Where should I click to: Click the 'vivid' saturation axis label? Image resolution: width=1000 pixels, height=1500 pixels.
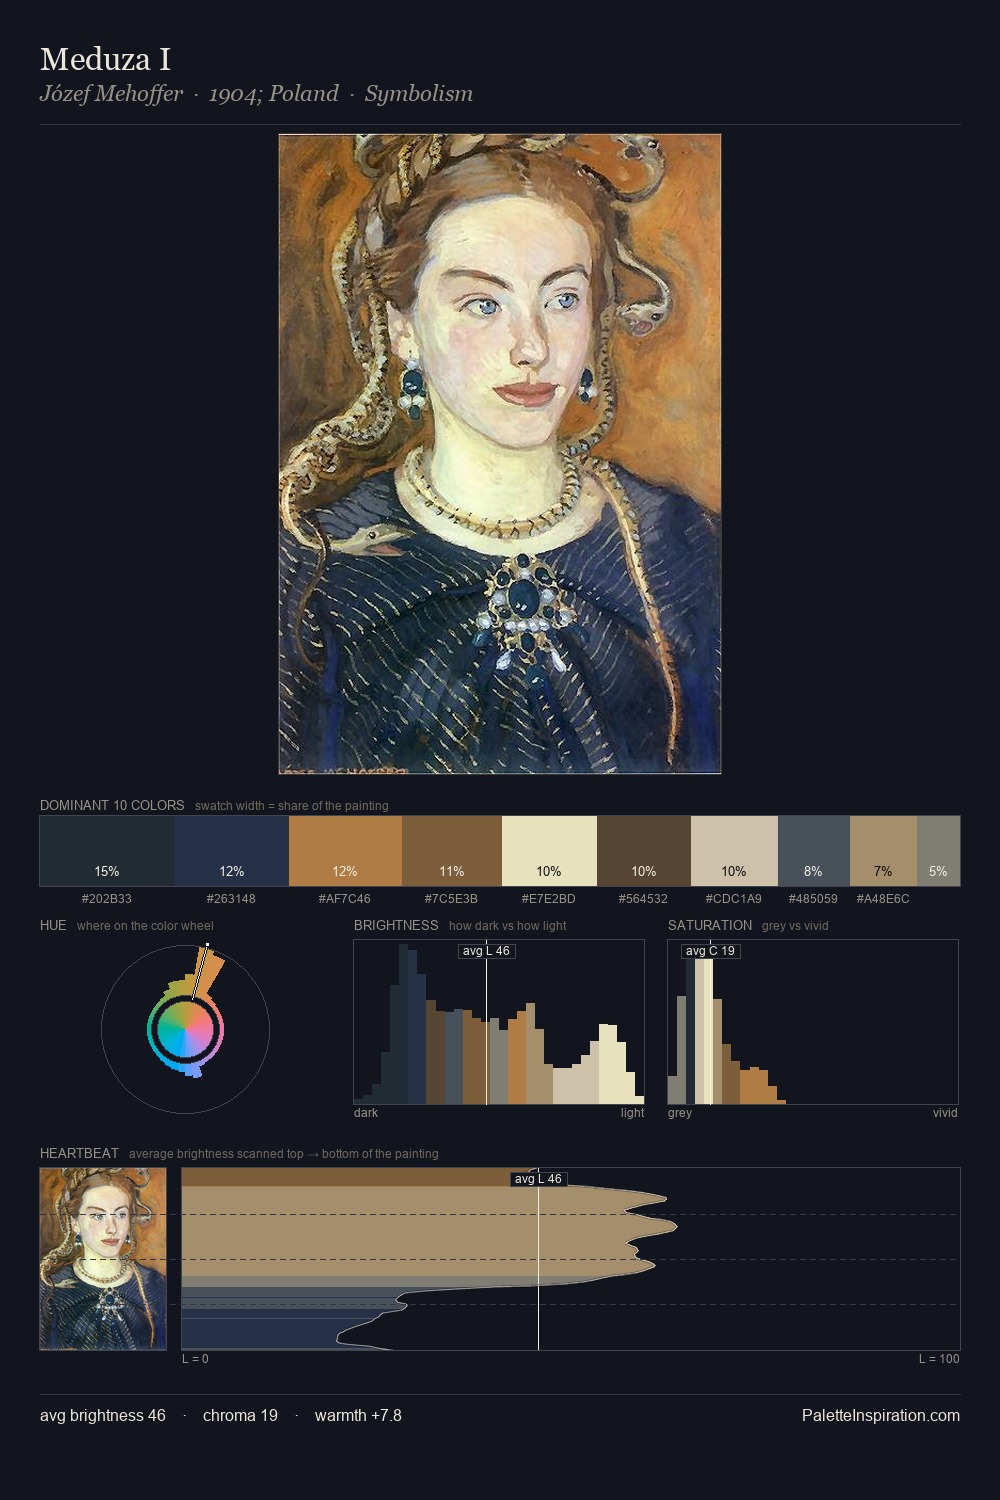(945, 1113)
